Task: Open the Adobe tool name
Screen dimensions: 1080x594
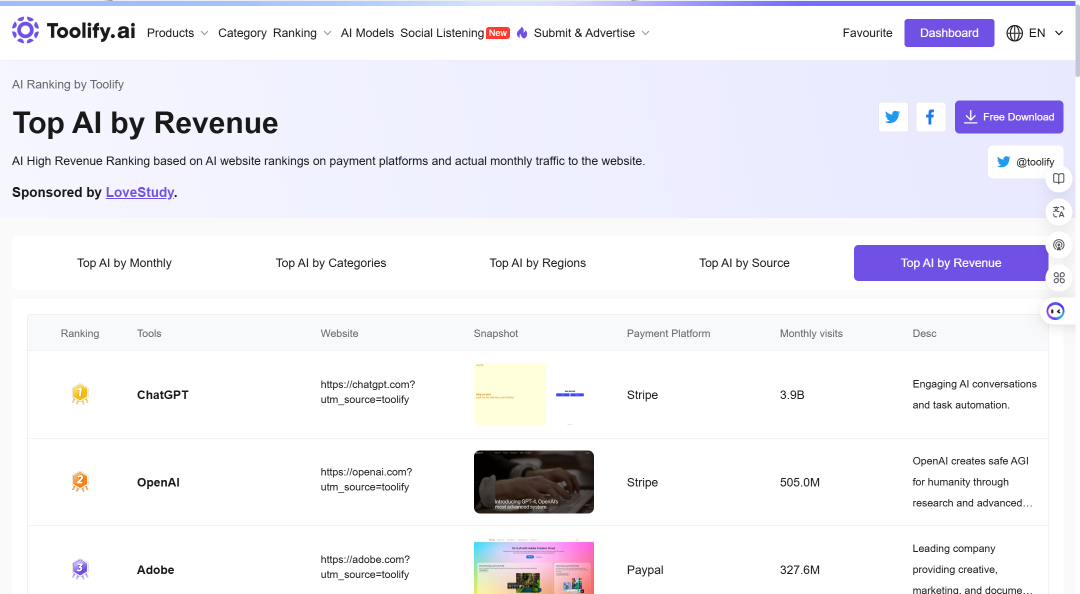Action: click(x=156, y=570)
